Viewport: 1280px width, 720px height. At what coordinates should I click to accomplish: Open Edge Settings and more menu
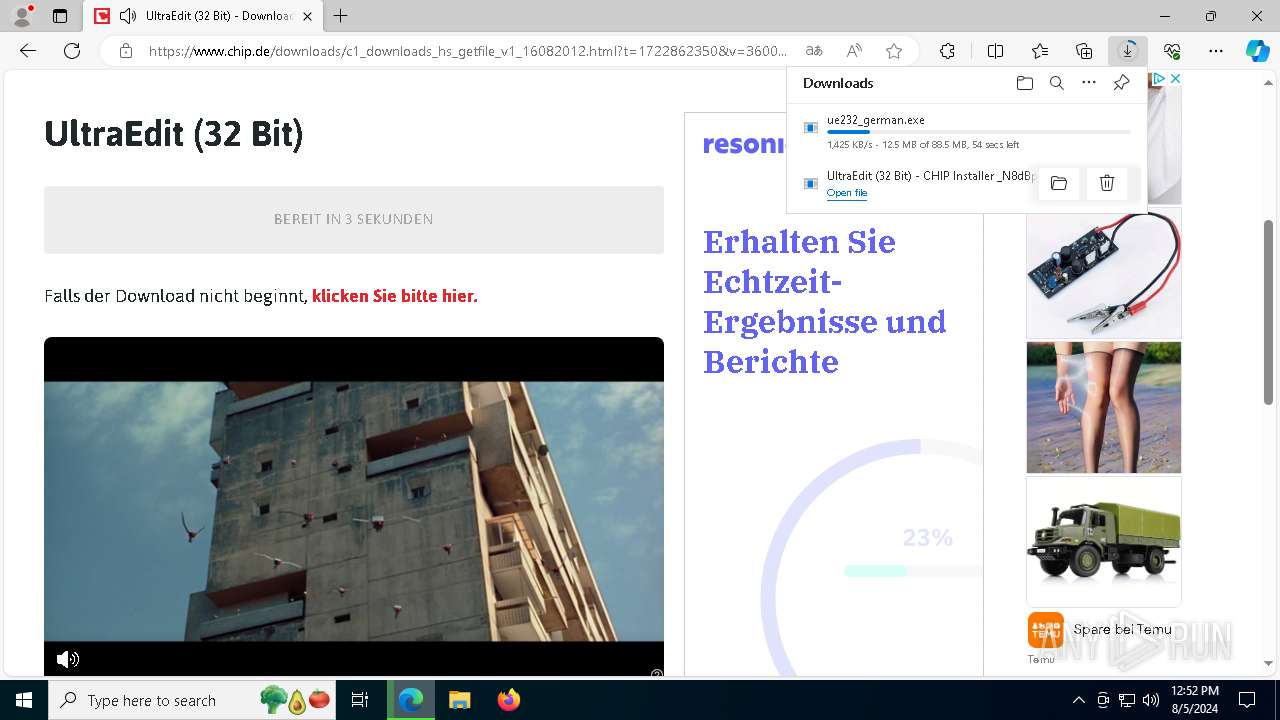coord(1216,51)
